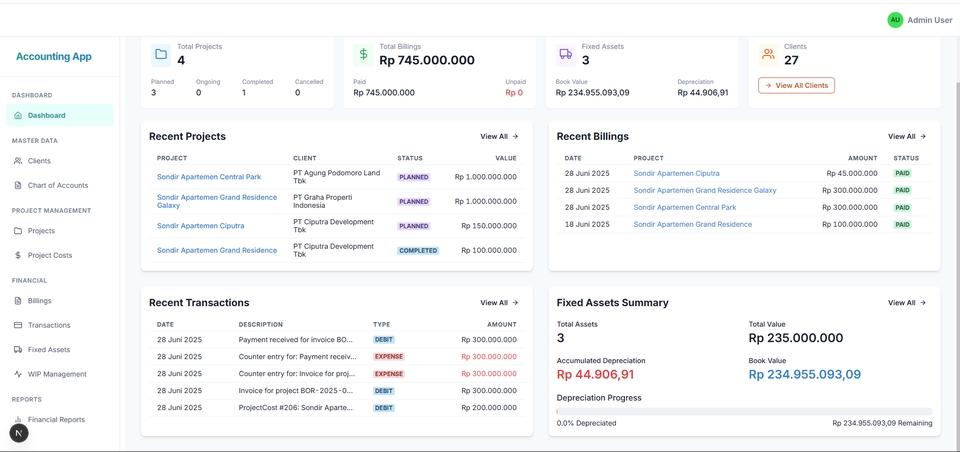Open Sondir Apartemen Grand Residence in Recent Projects
This screenshot has height=452, width=960.
(217, 250)
